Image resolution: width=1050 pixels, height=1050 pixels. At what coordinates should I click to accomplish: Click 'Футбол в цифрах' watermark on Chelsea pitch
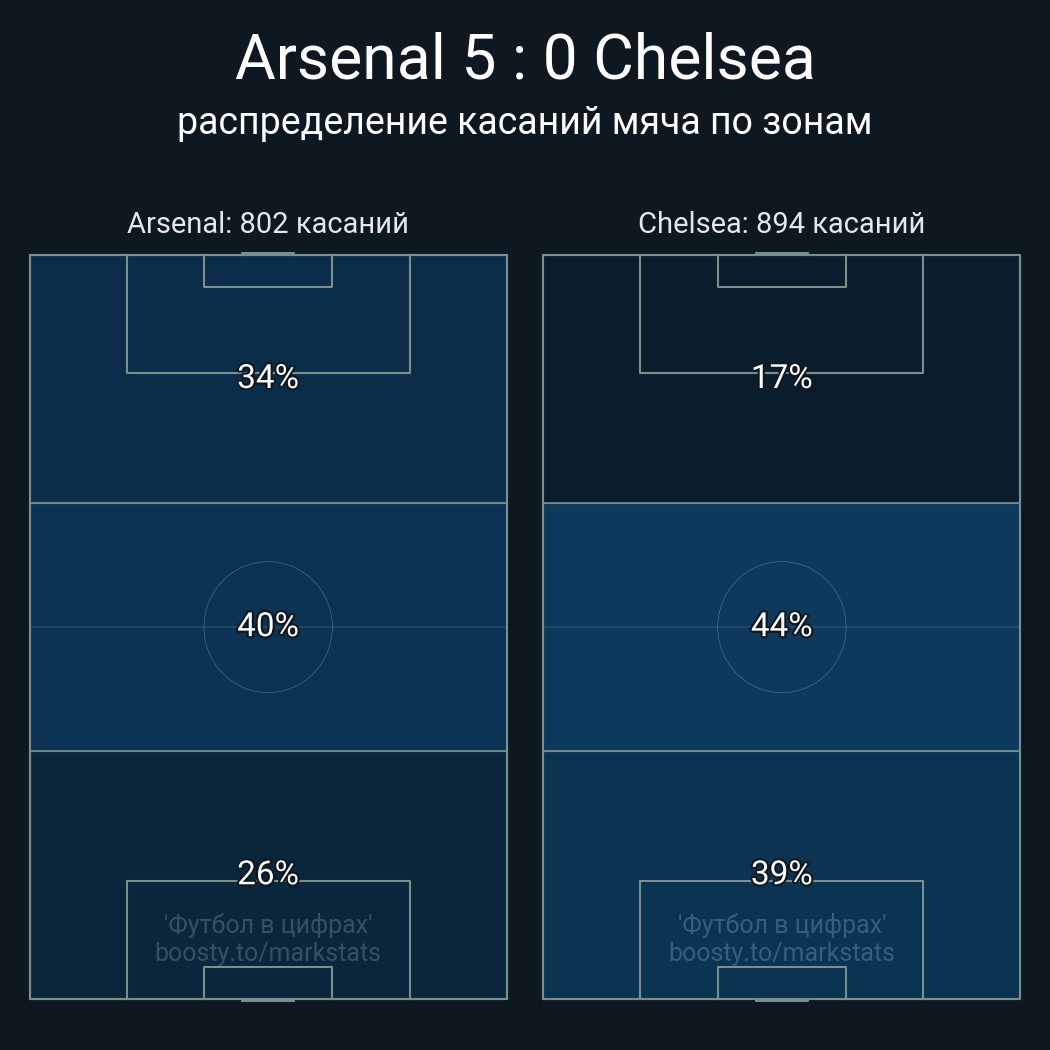pos(781,924)
